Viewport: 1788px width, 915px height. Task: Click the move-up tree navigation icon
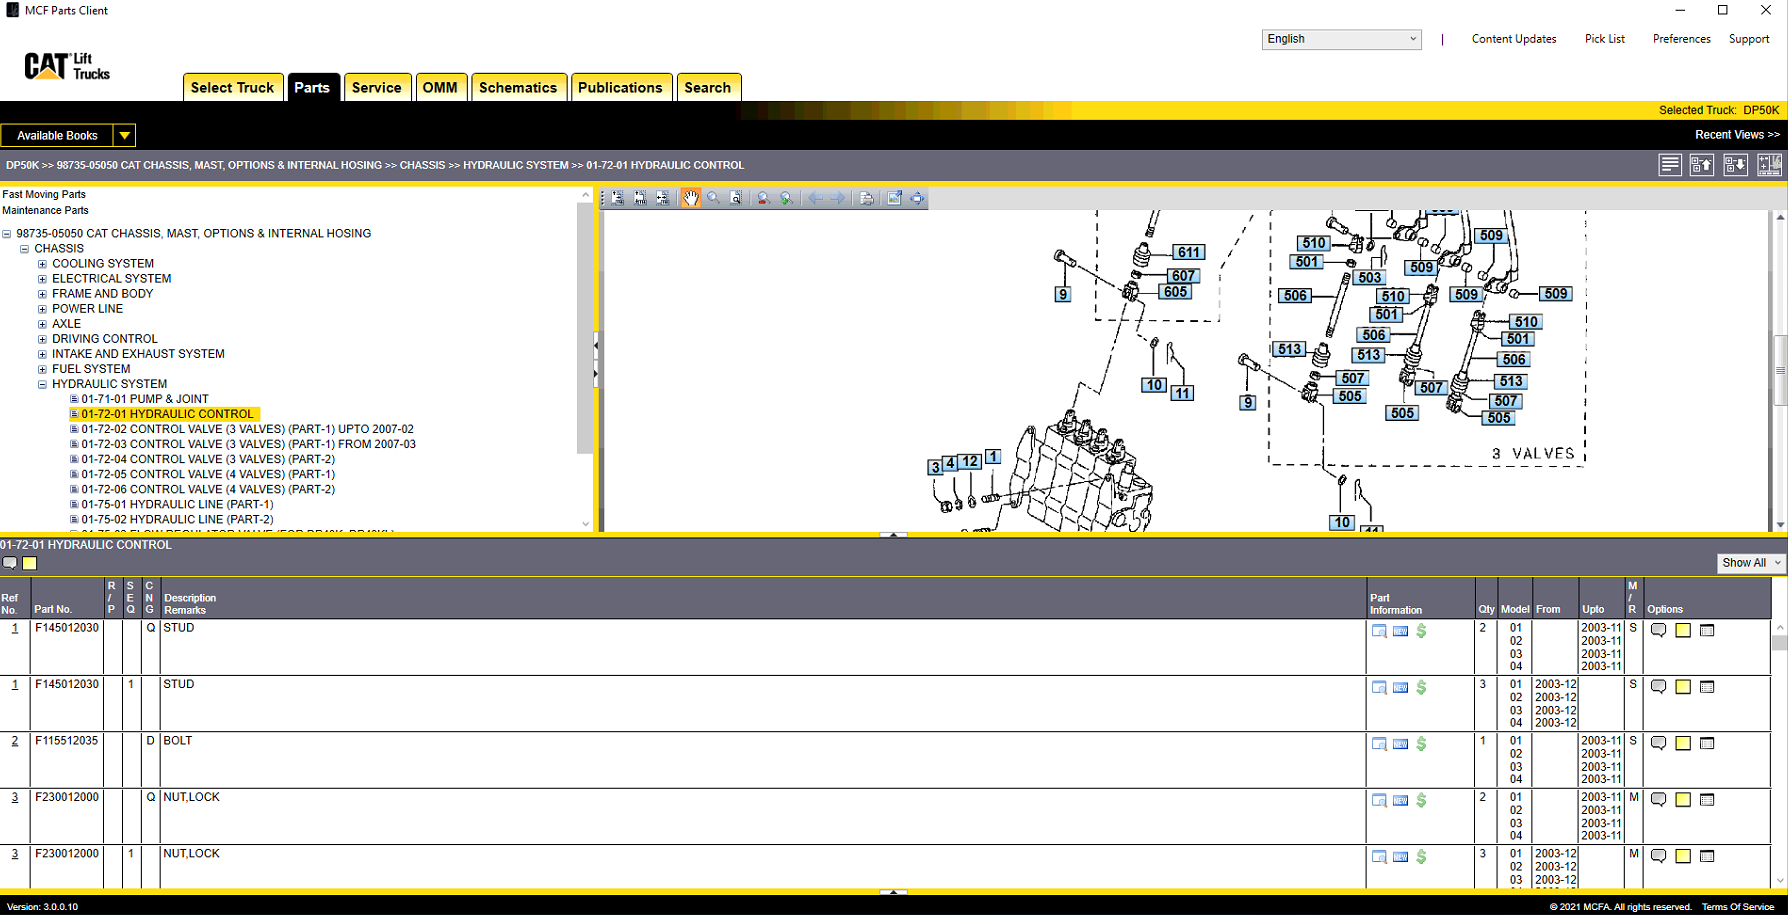pyautogui.click(x=1701, y=165)
